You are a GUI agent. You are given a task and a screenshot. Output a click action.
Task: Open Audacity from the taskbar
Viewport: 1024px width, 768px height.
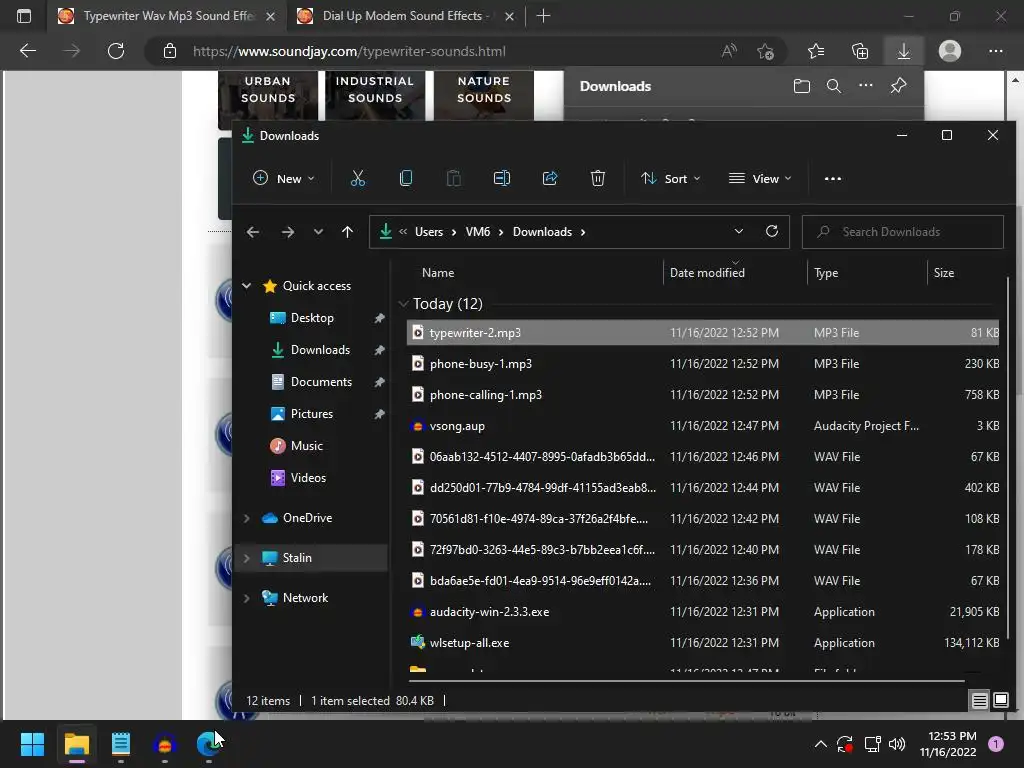pyautogui.click(x=165, y=744)
